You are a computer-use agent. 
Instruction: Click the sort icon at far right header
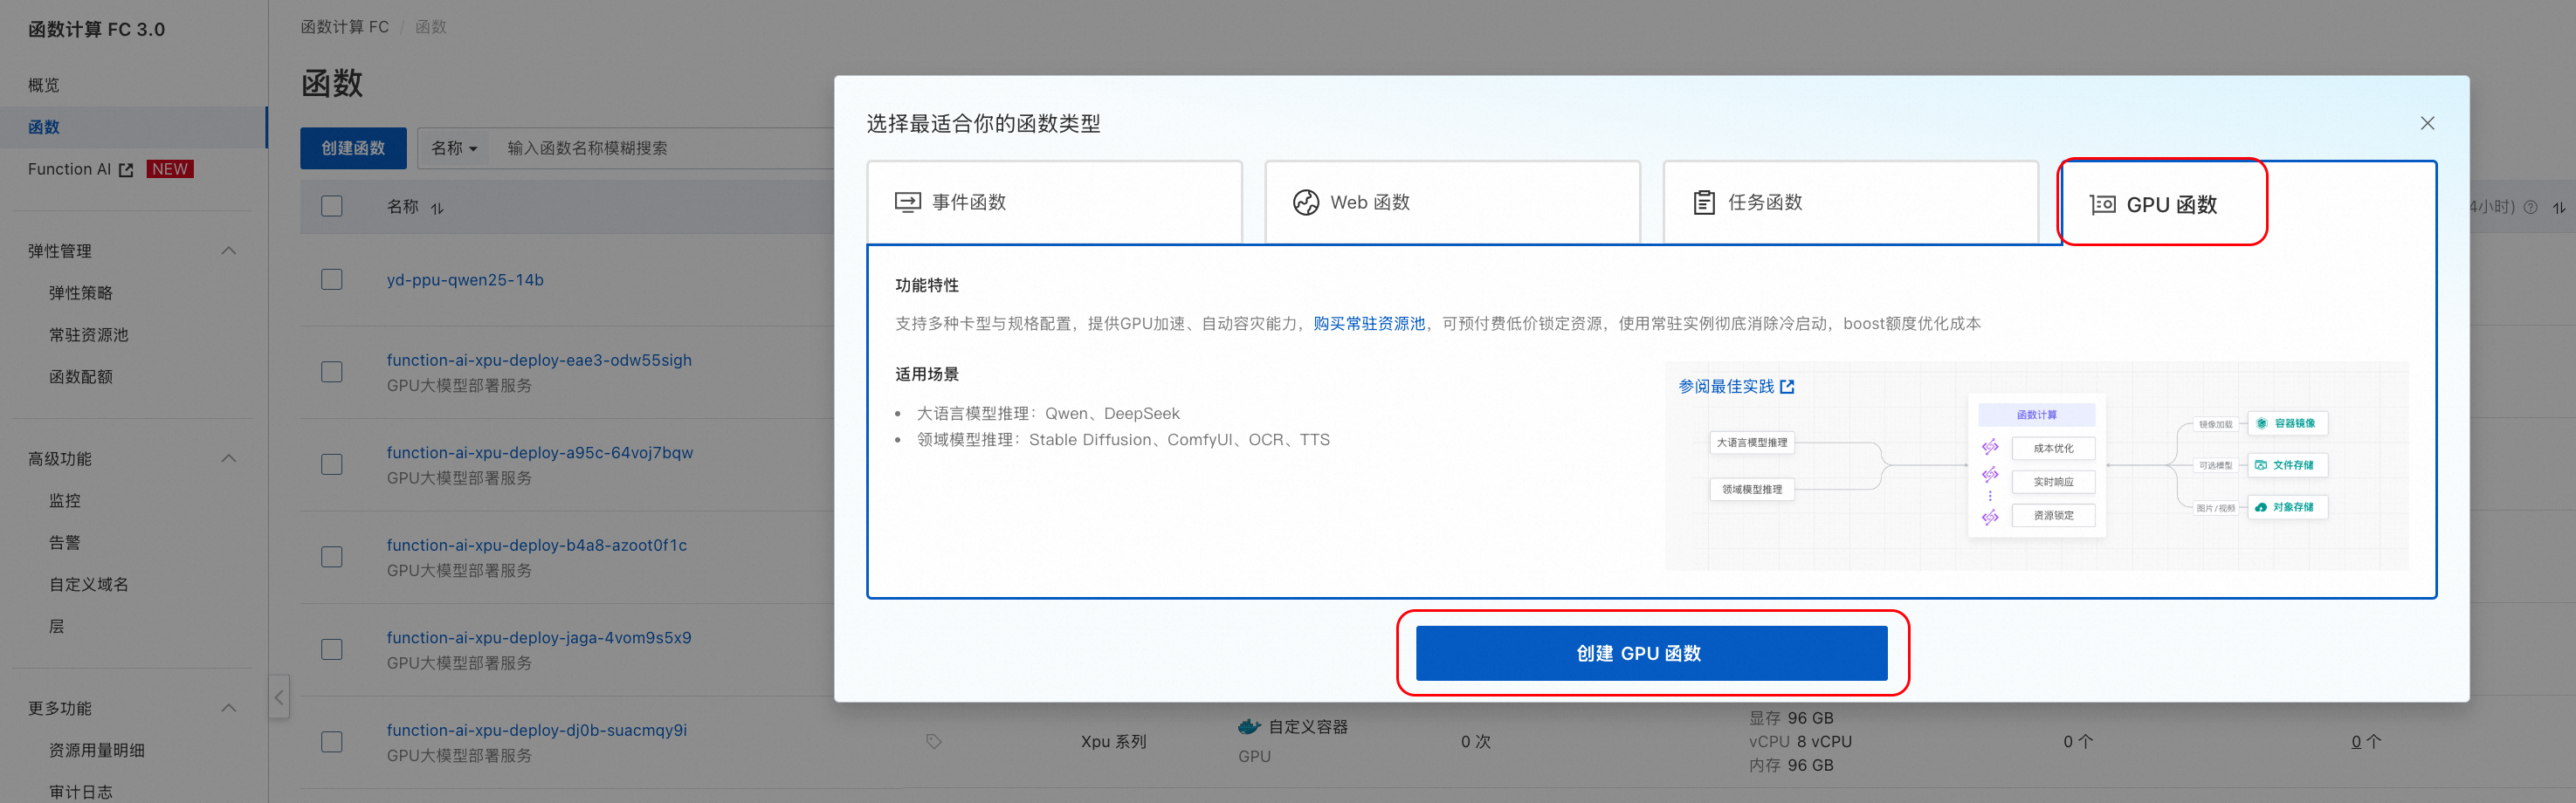tap(2559, 208)
